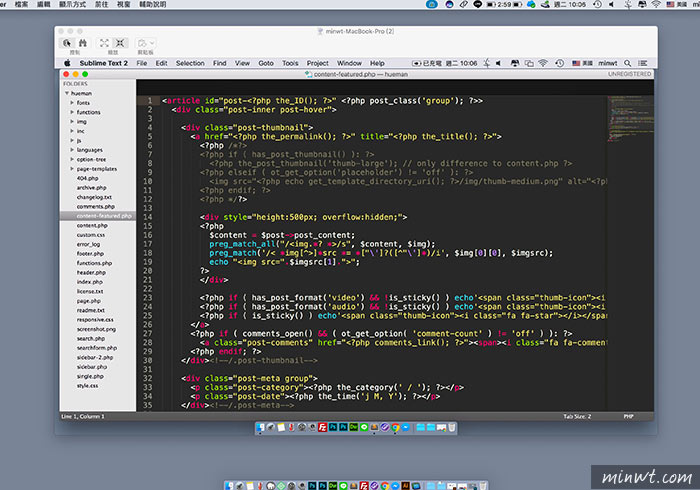Open 404.php in the sidebar
700x490 pixels.
click(x=88, y=178)
